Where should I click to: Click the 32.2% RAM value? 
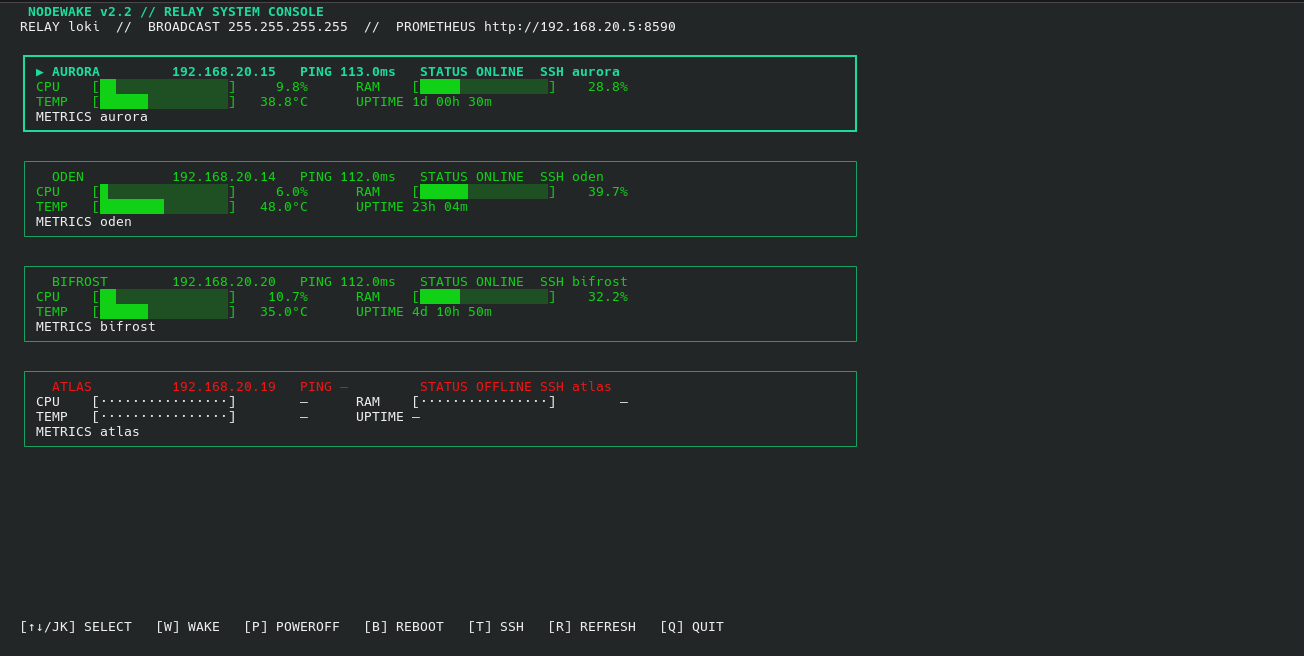click(x=608, y=297)
